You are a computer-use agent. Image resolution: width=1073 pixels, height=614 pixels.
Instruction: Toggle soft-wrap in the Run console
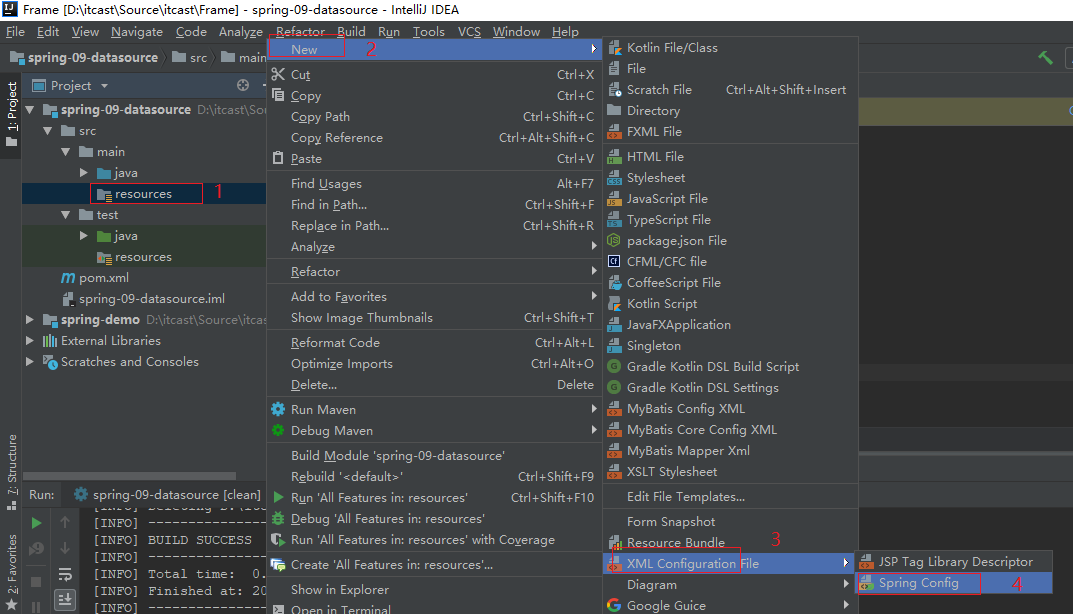65,575
